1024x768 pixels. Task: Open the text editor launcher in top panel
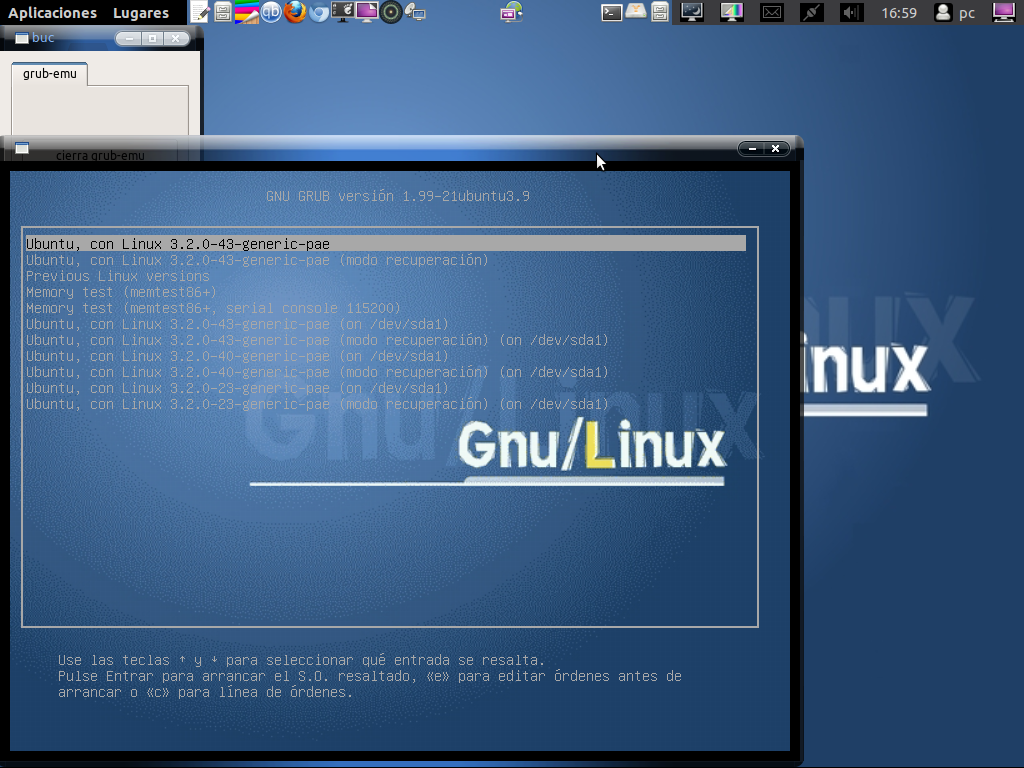coord(200,12)
